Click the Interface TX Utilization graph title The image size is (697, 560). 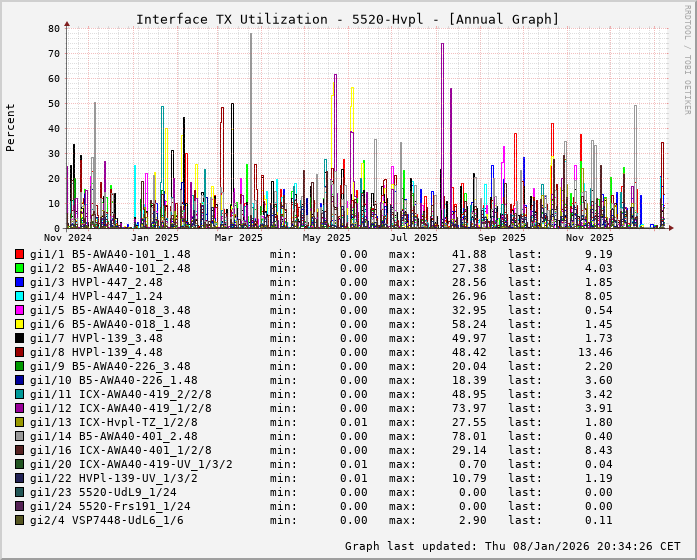(347, 19)
